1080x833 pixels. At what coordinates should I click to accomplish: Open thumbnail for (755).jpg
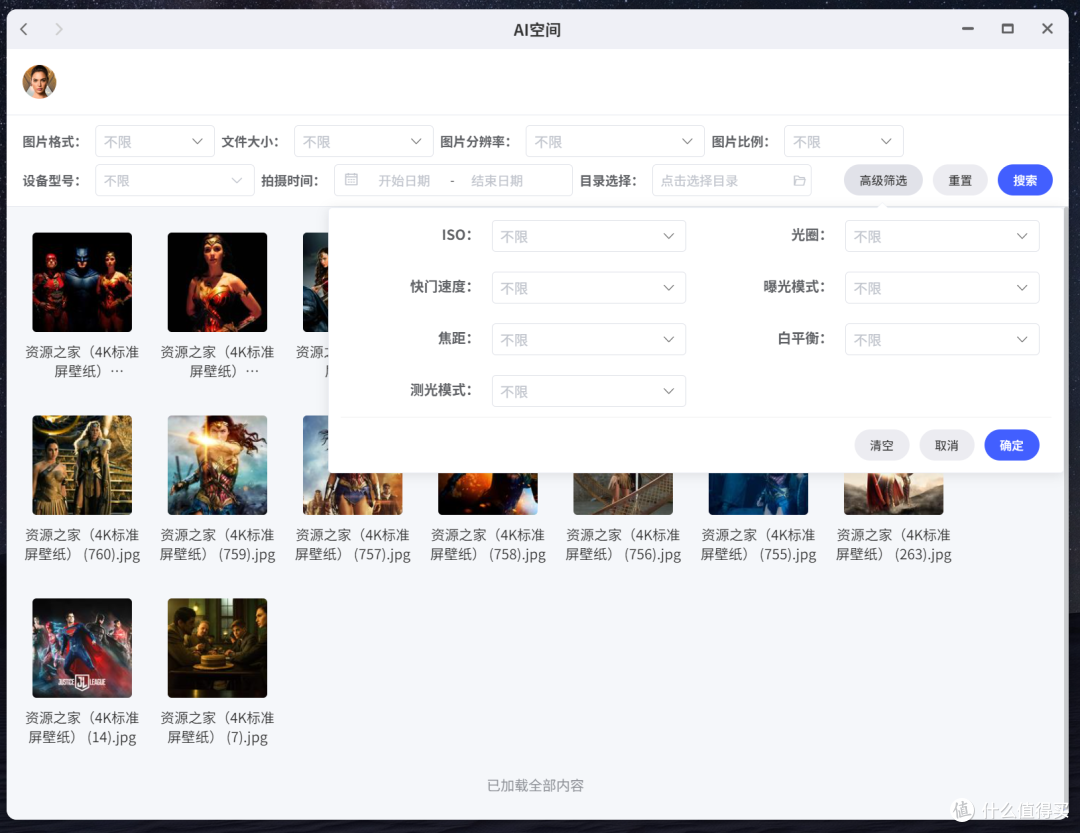point(758,494)
